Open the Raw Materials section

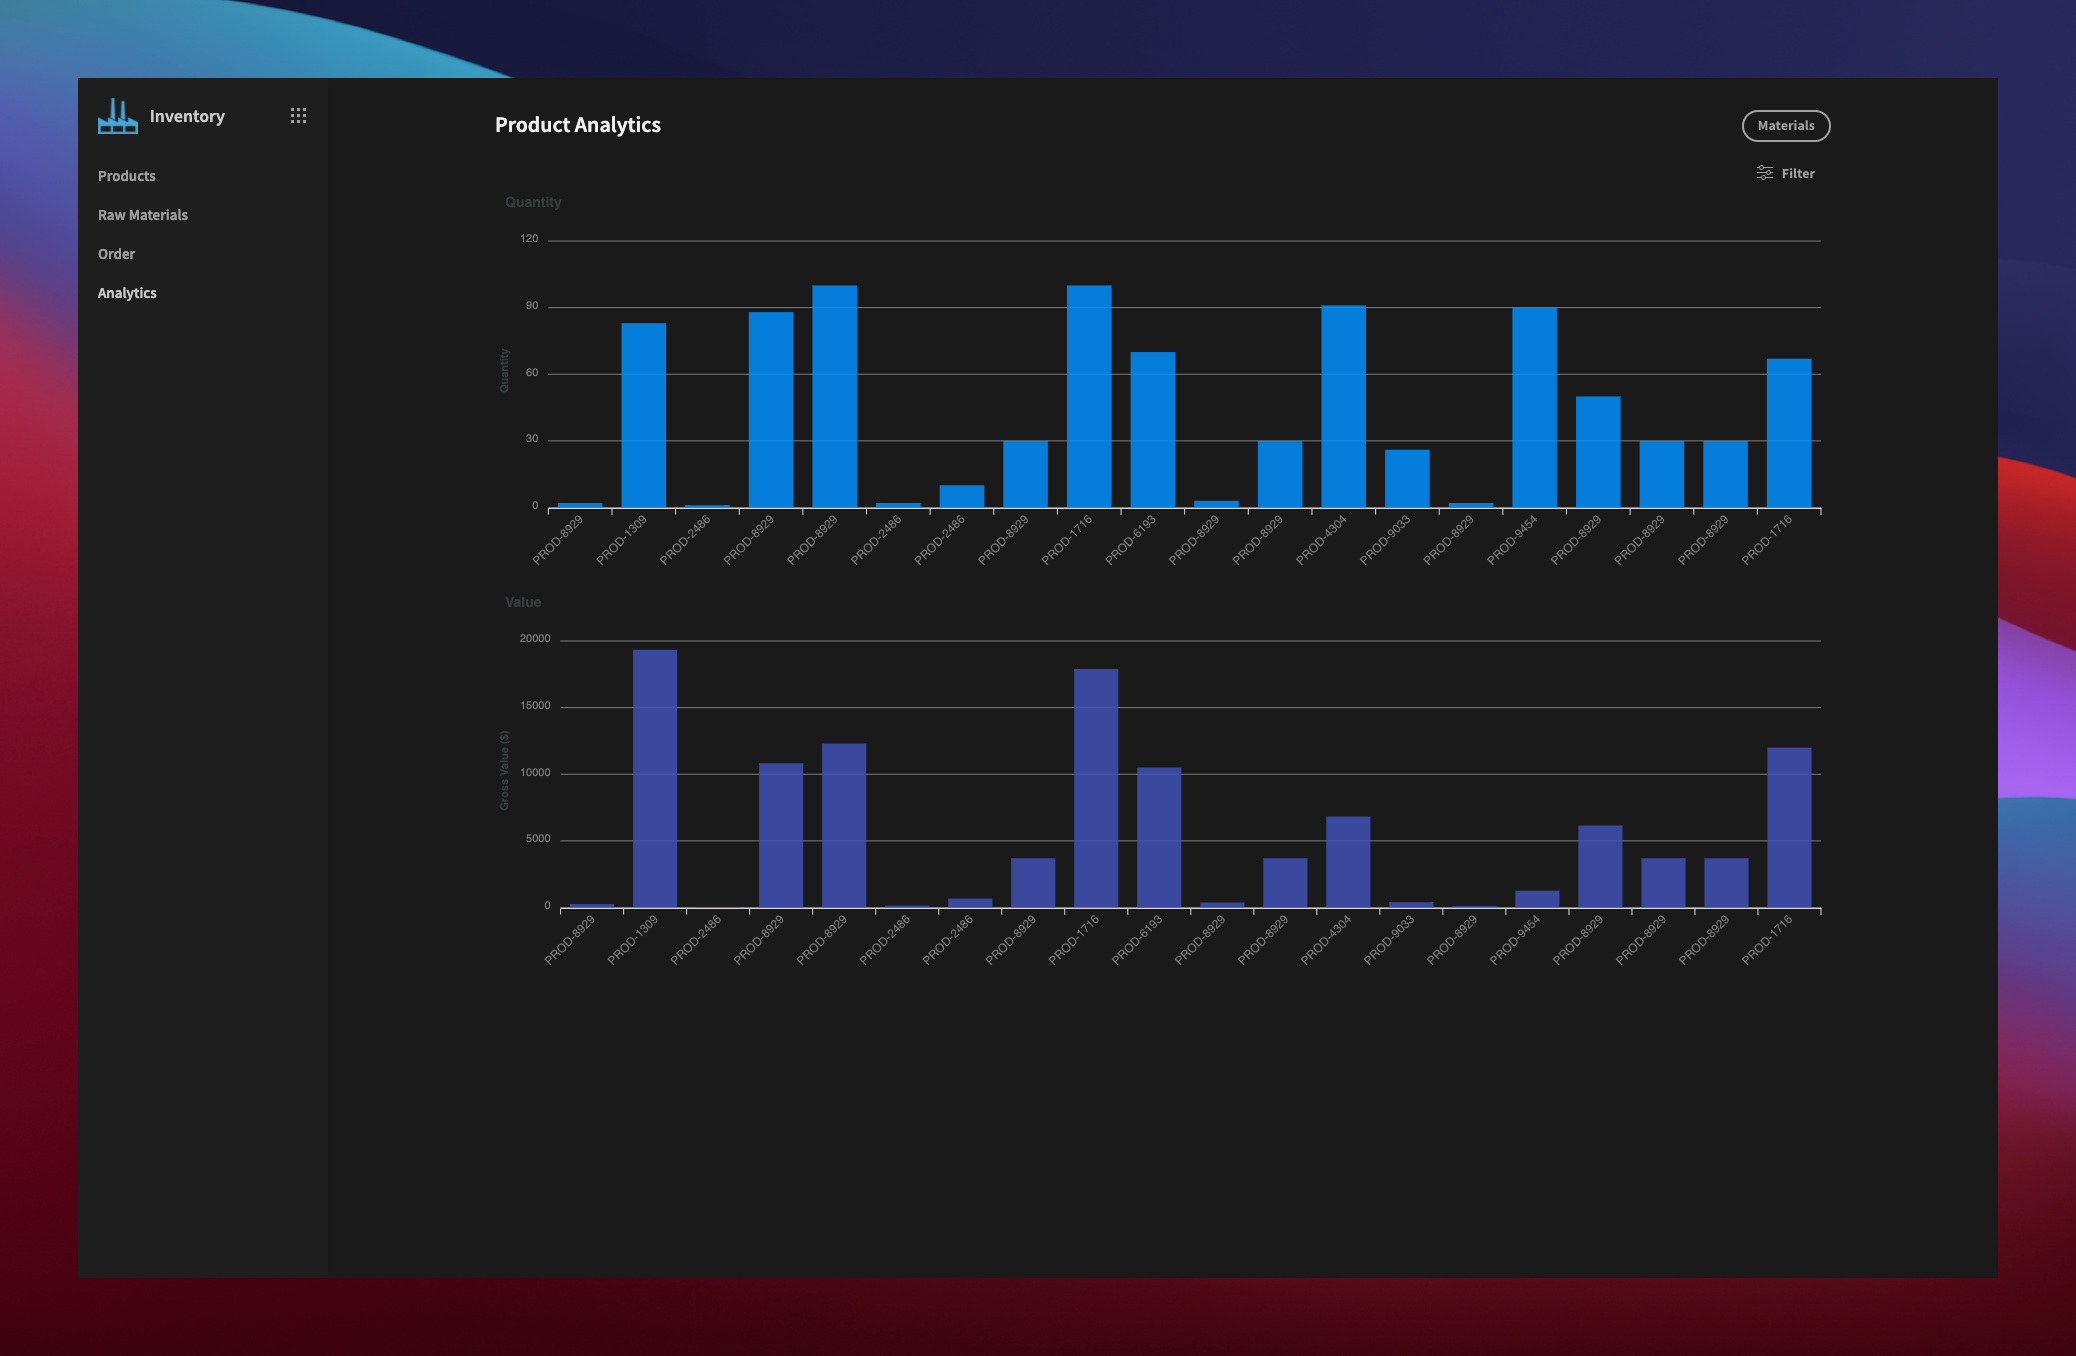tap(143, 214)
